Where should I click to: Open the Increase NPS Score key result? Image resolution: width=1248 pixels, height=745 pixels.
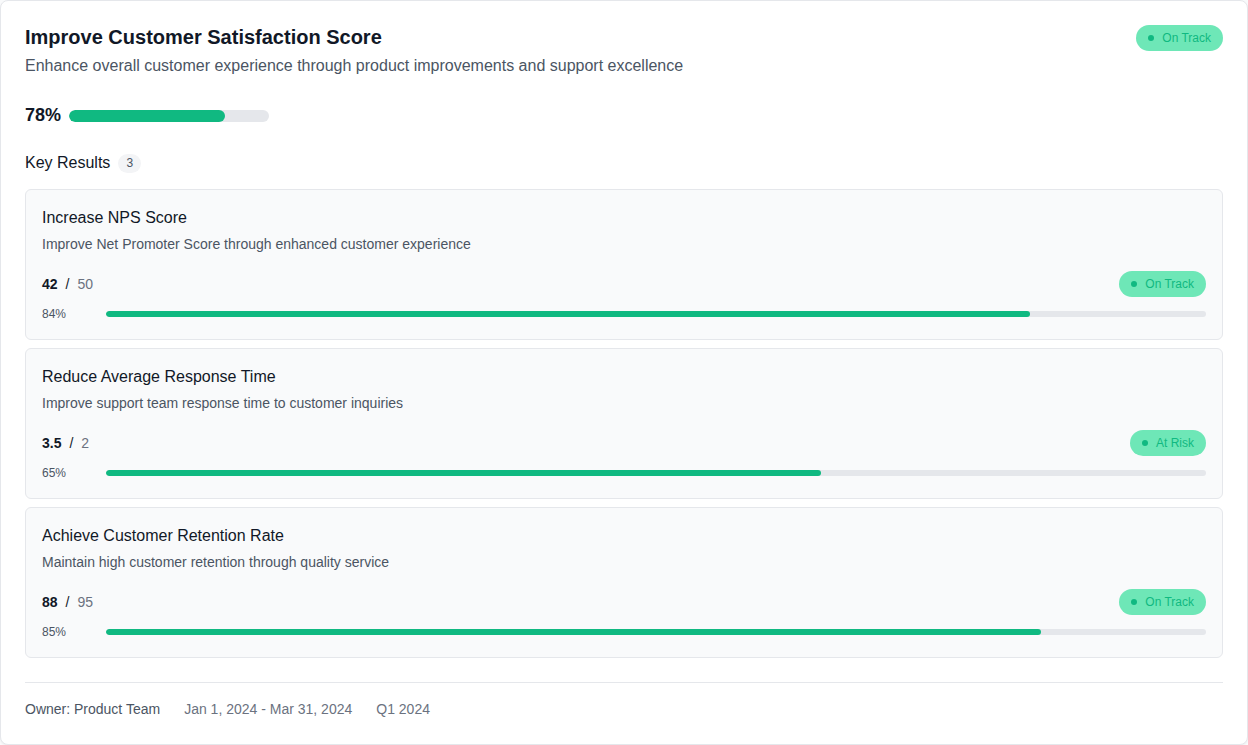[x=114, y=218]
